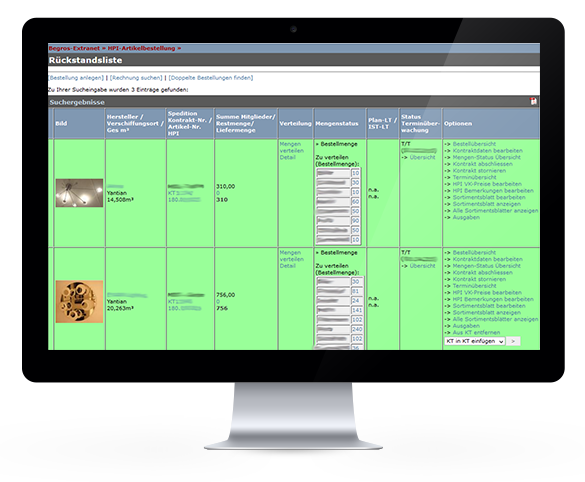
Task: Go to 'Begros-Extranet' breadcrumb
Action: (74, 48)
